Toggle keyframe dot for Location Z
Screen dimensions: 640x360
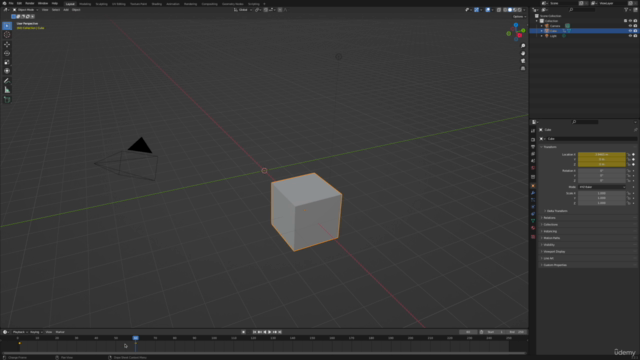(x=633, y=164)
